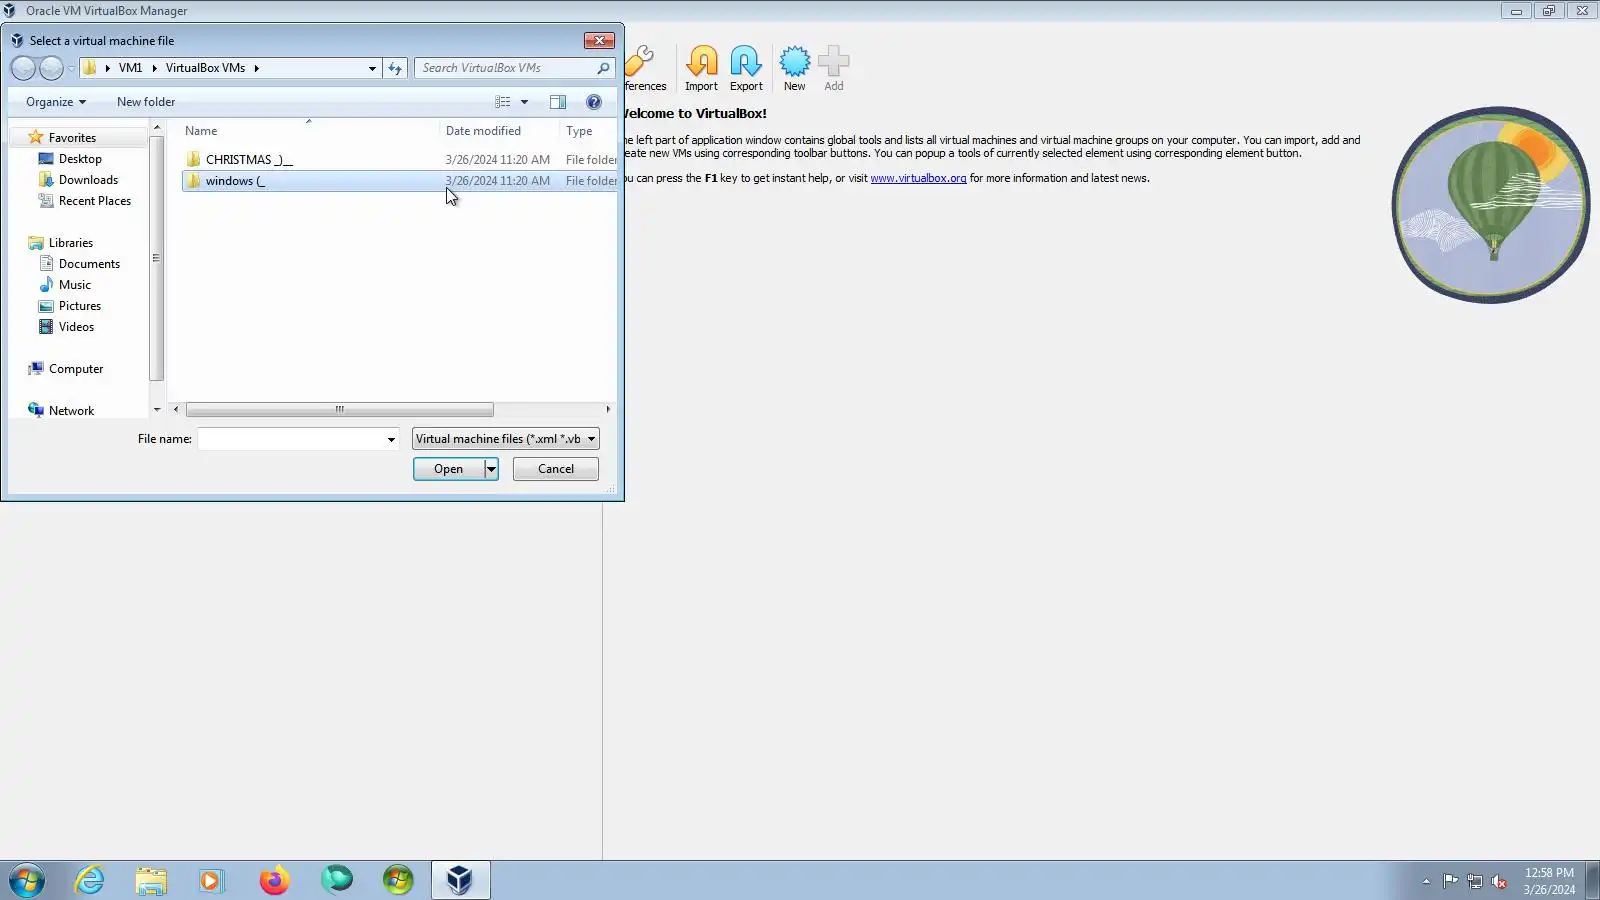Click the file list's right scroll arrow

click(608, 410)
